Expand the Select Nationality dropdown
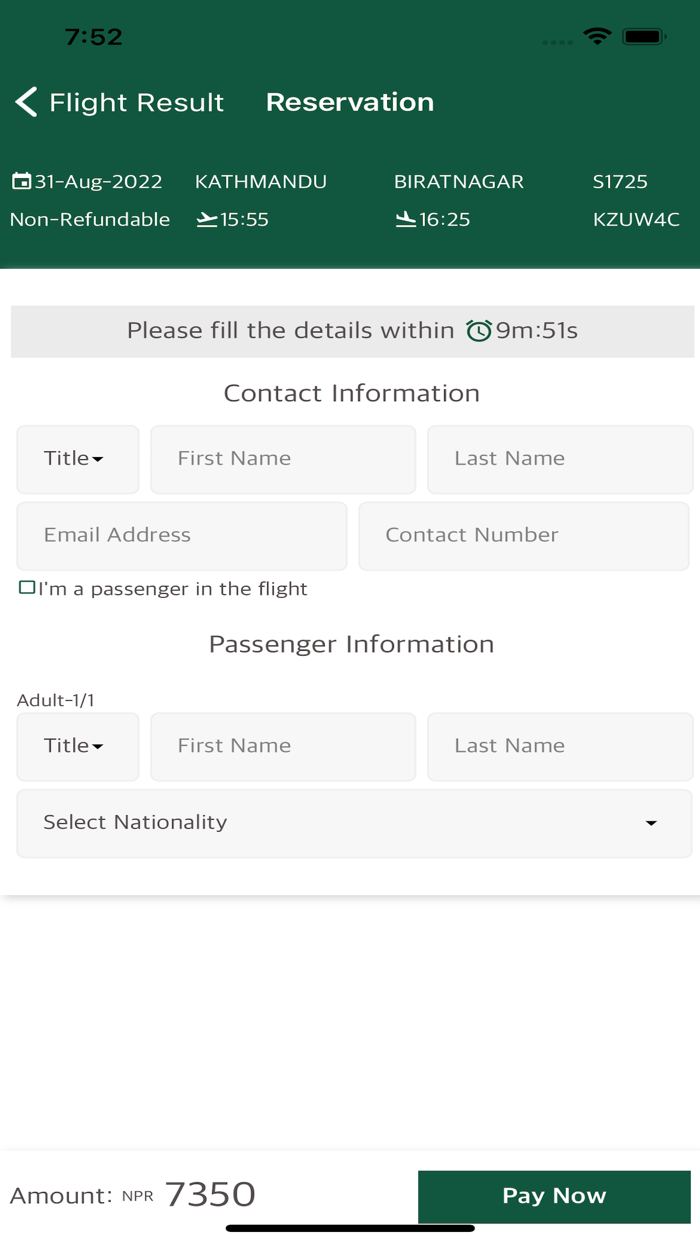Screen dimensions: 700x1244 click(354, 823)
